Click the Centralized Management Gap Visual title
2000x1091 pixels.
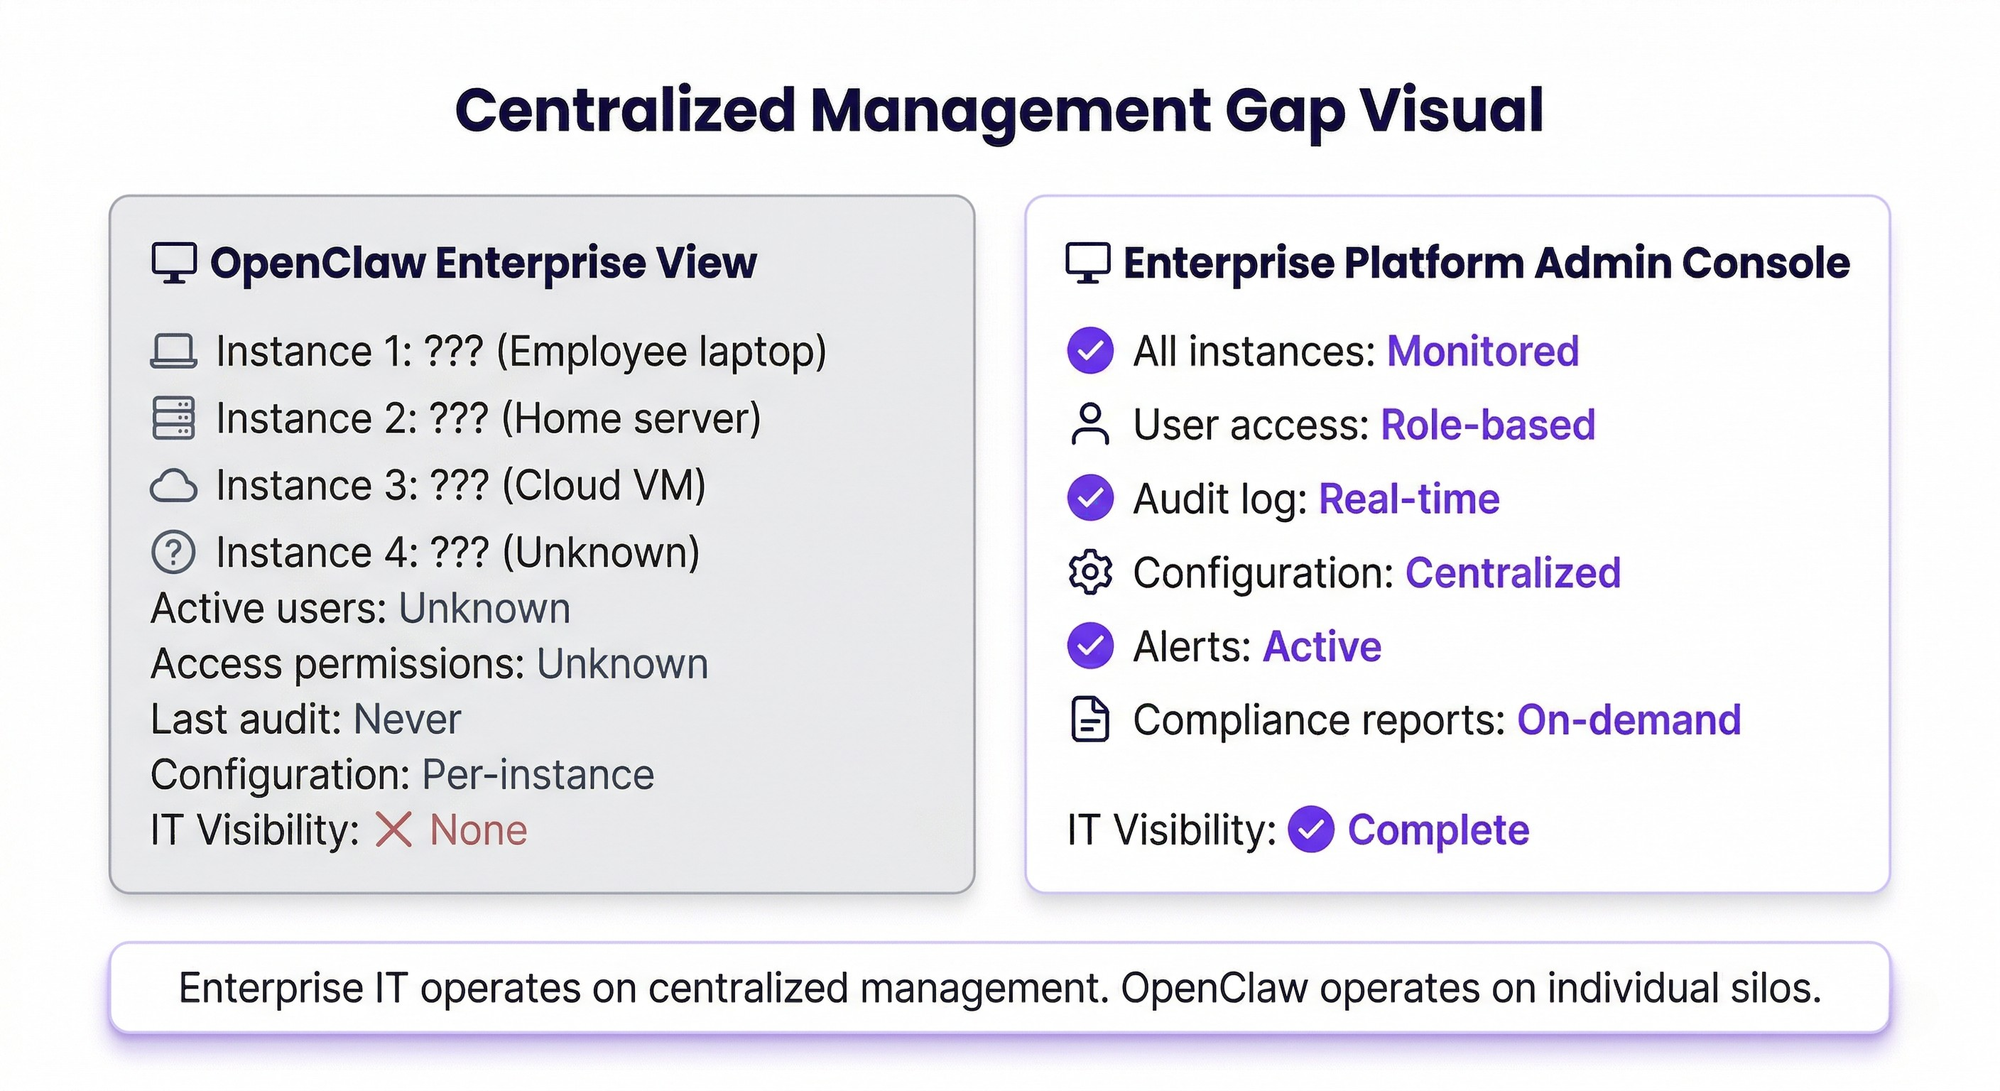coord(1000,110)
